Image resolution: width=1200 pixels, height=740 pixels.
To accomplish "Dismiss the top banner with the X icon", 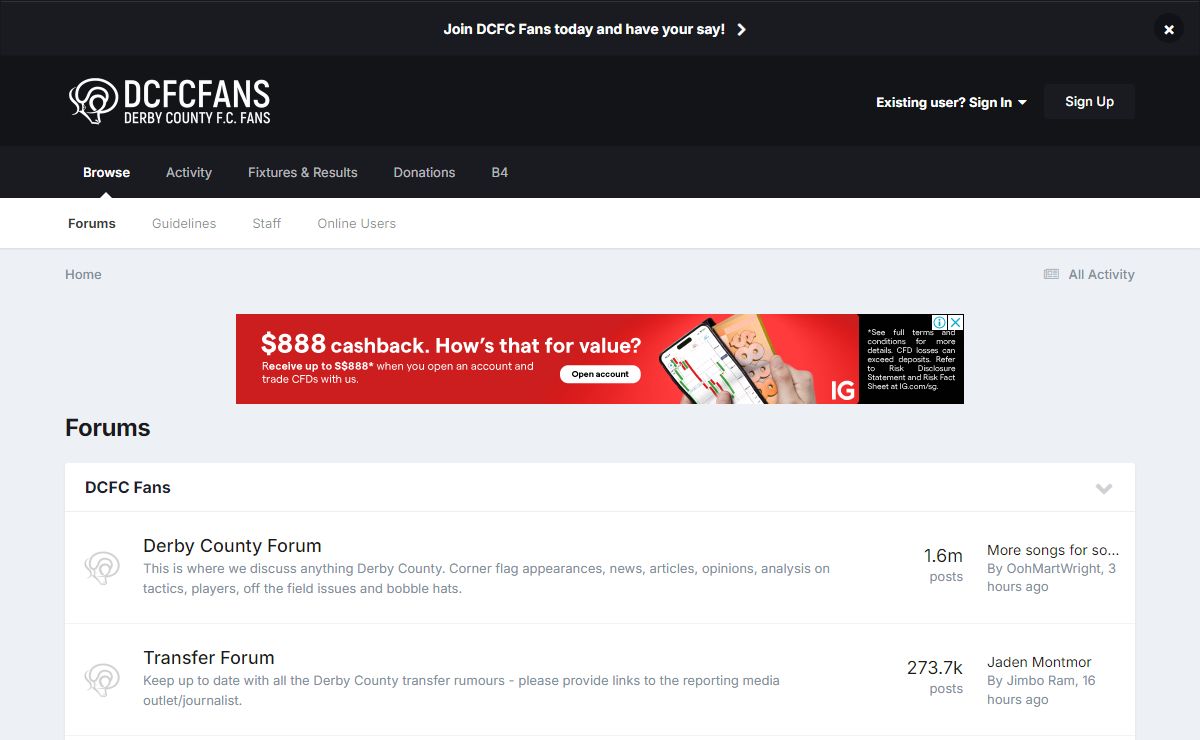I will click(1168, 29).
